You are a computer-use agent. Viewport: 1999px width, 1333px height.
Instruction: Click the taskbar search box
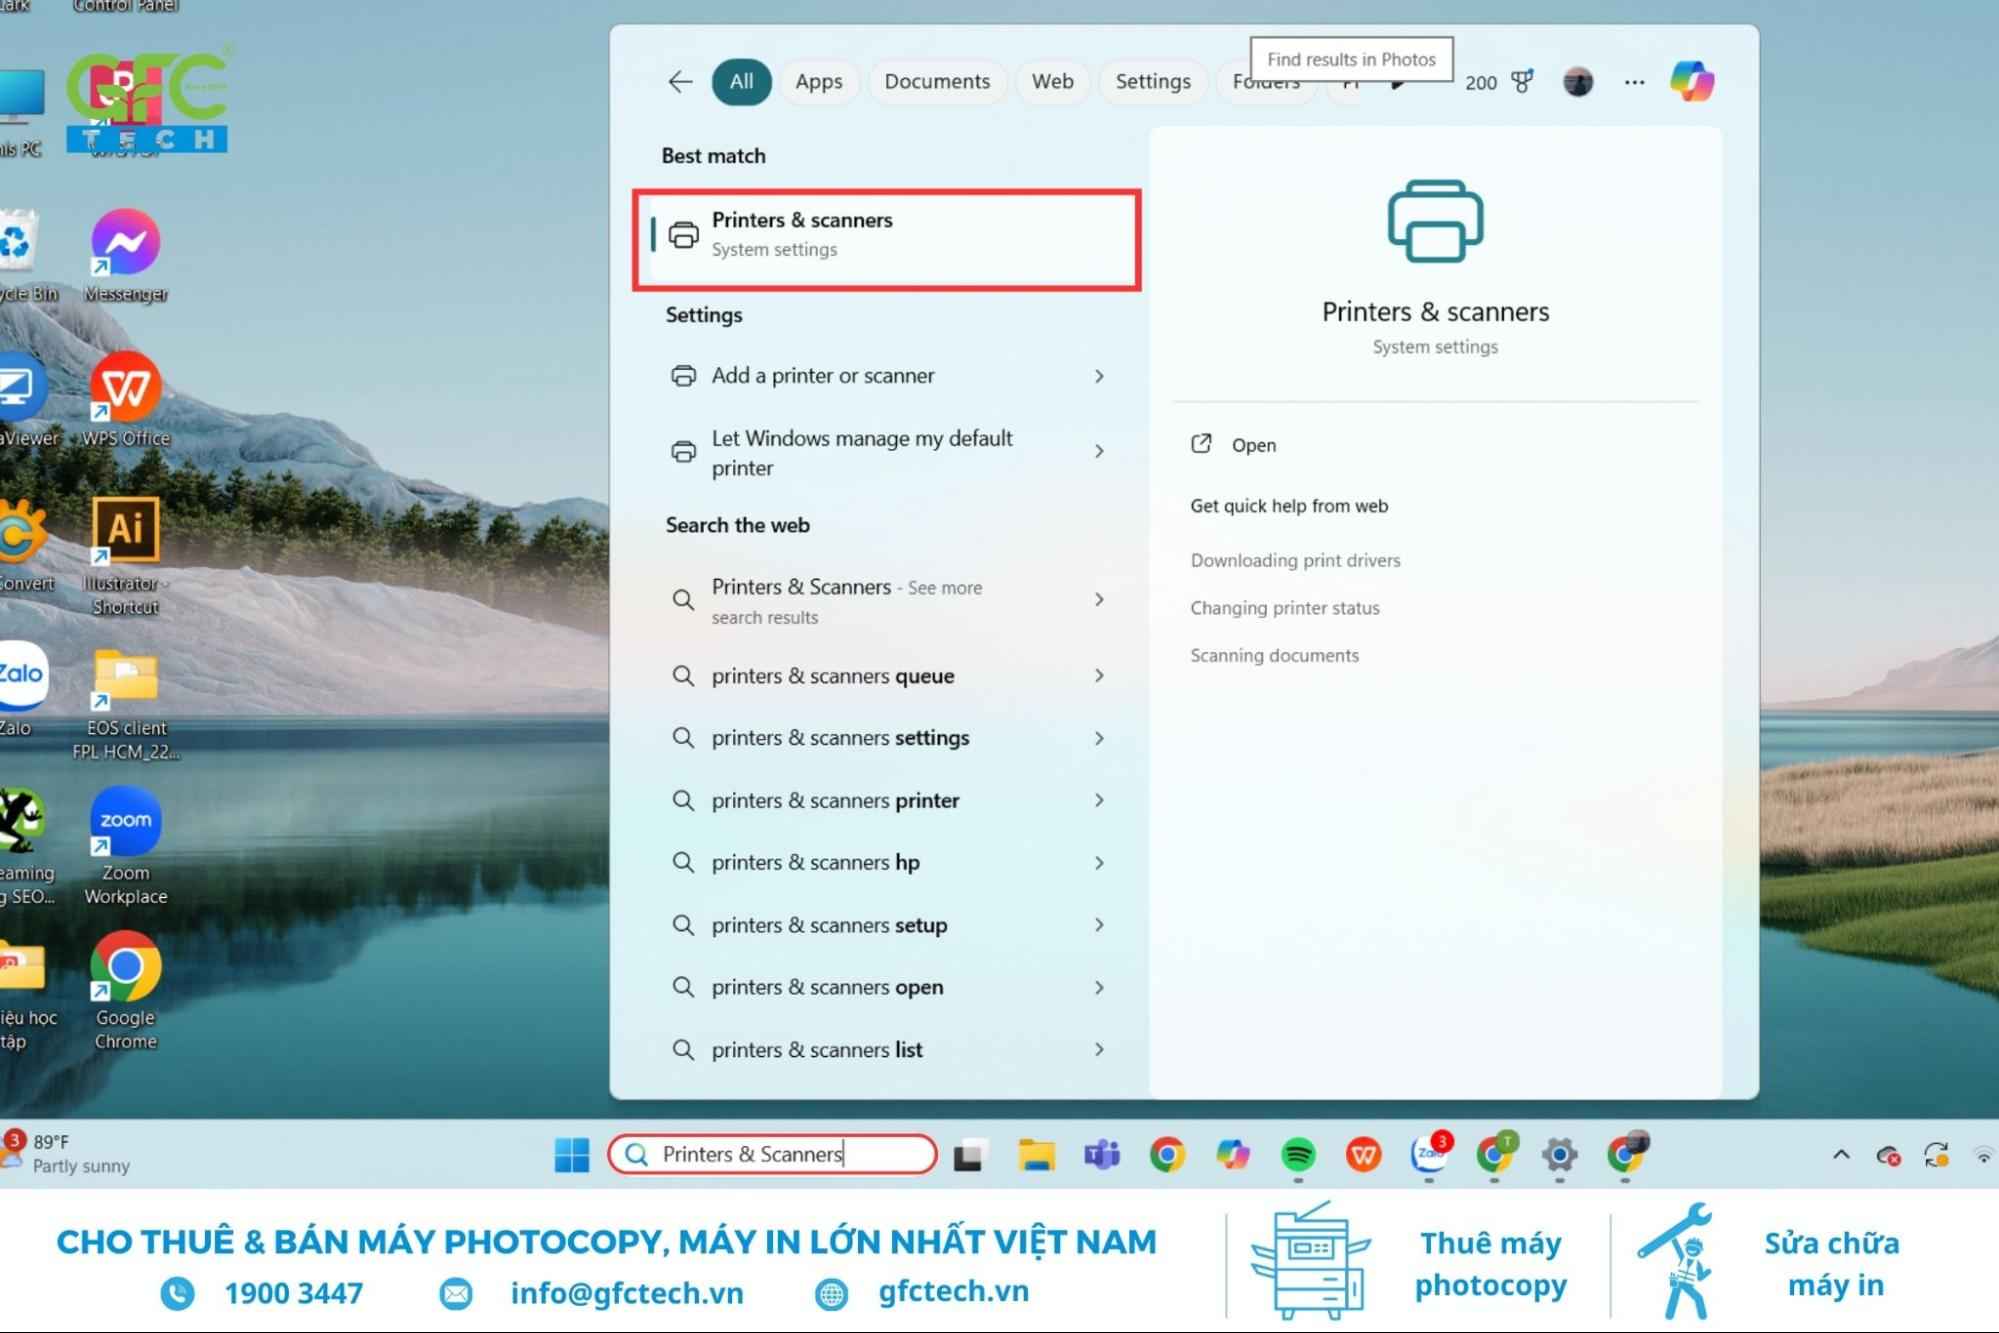coord(772,1154)
